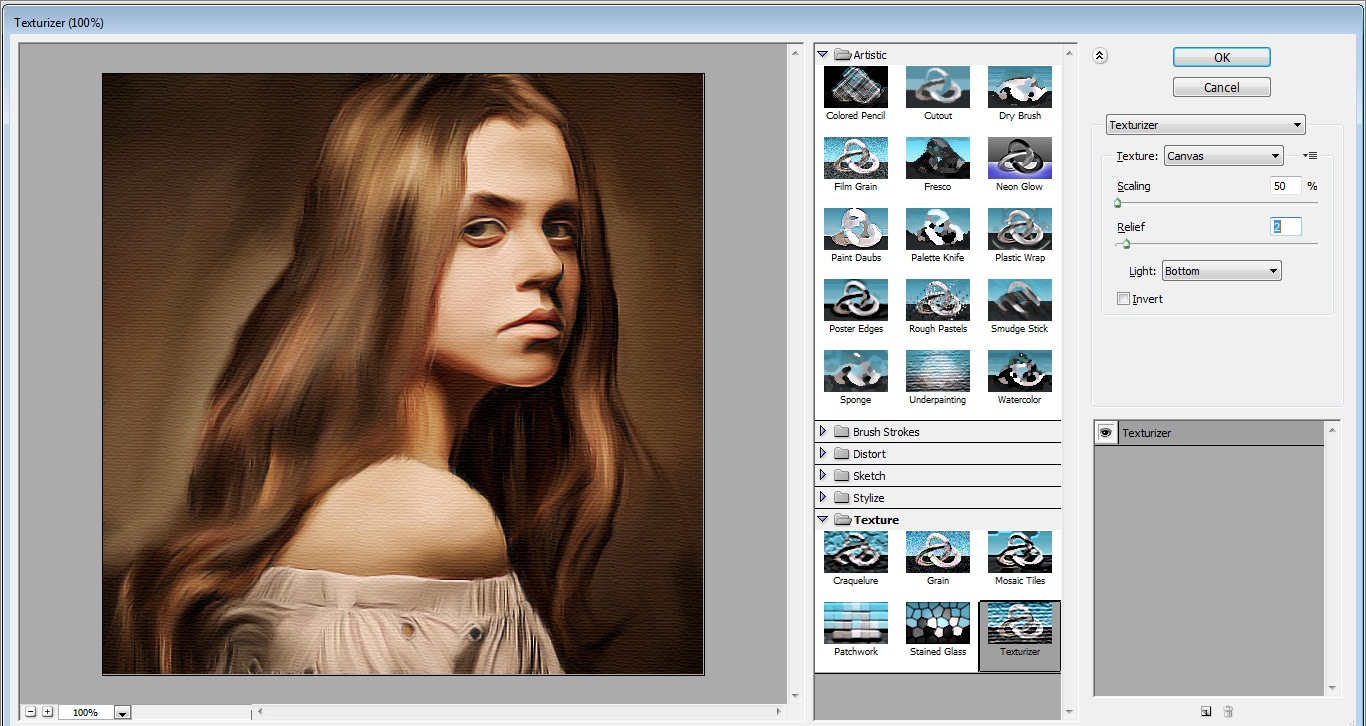Click the OK button
This screenshot has height=726, width=1366.
click(x=1221, y=57)
